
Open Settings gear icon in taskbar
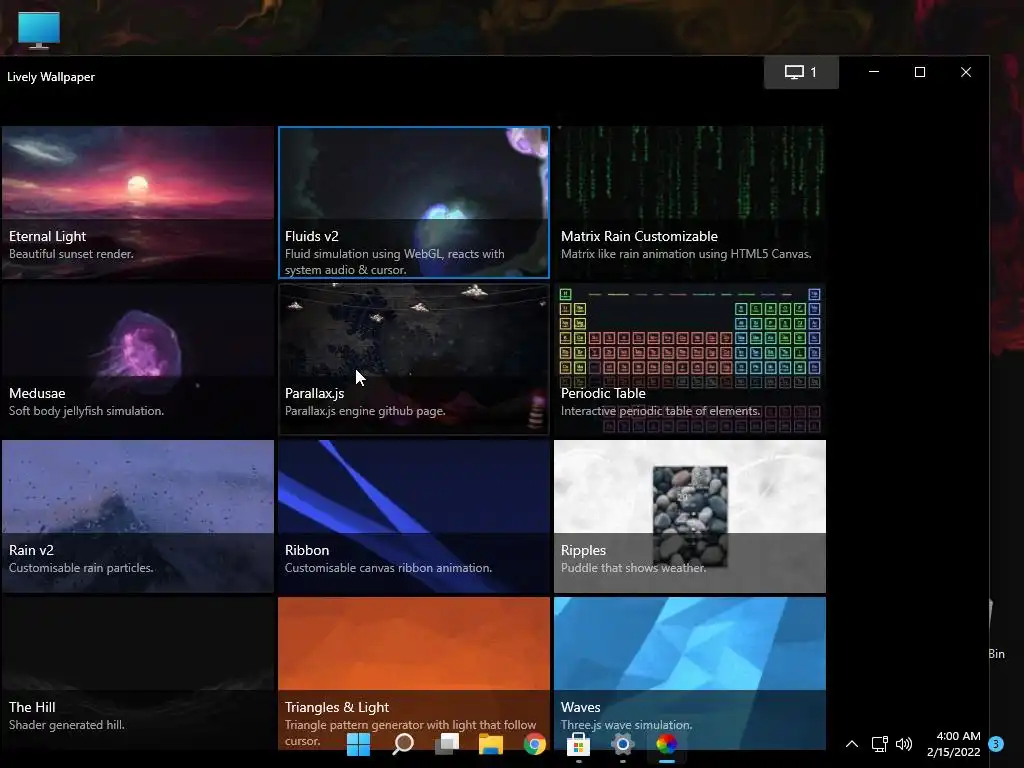coord(622,744)
